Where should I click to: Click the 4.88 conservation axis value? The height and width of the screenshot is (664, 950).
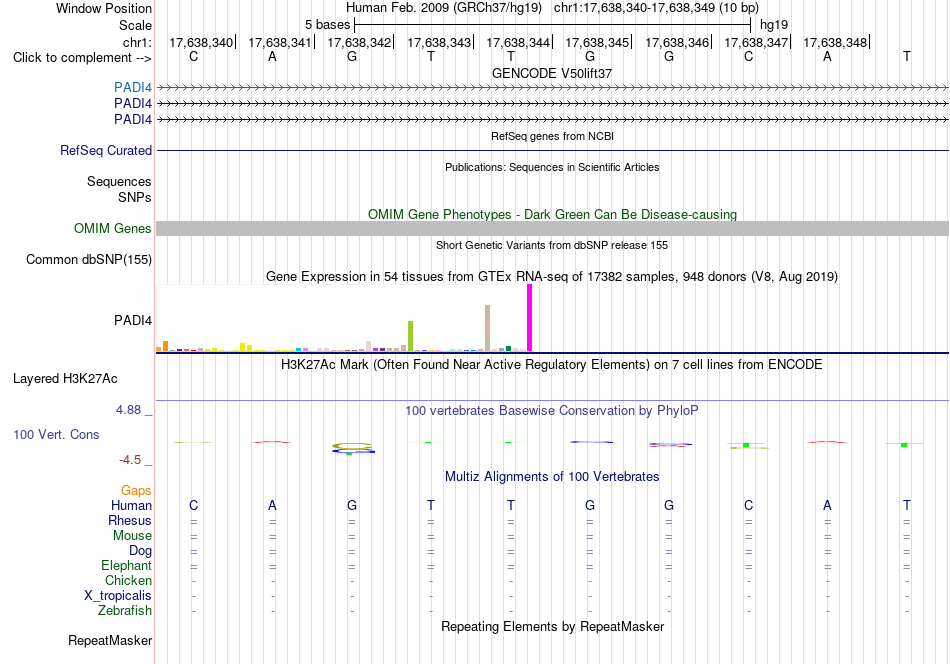point(128,410)
